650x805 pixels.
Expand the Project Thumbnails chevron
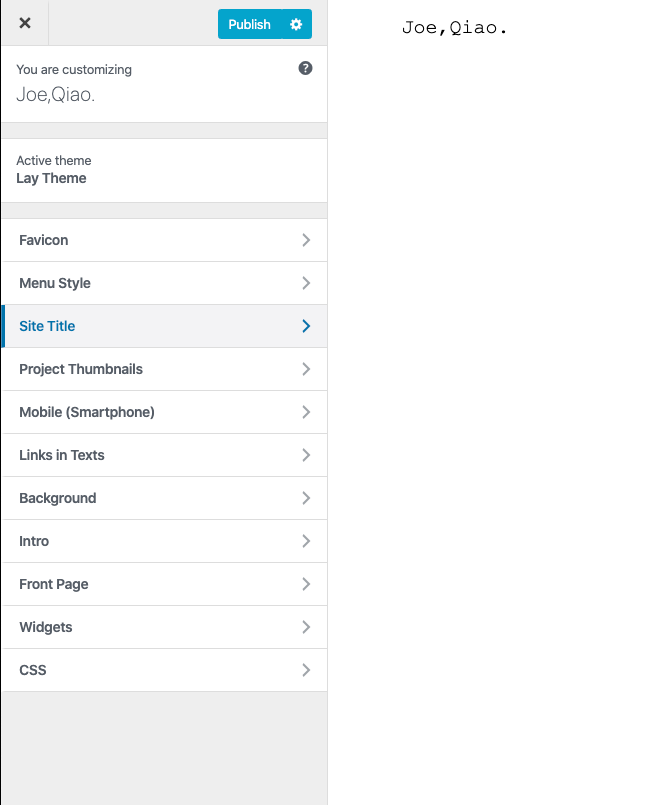306,369
